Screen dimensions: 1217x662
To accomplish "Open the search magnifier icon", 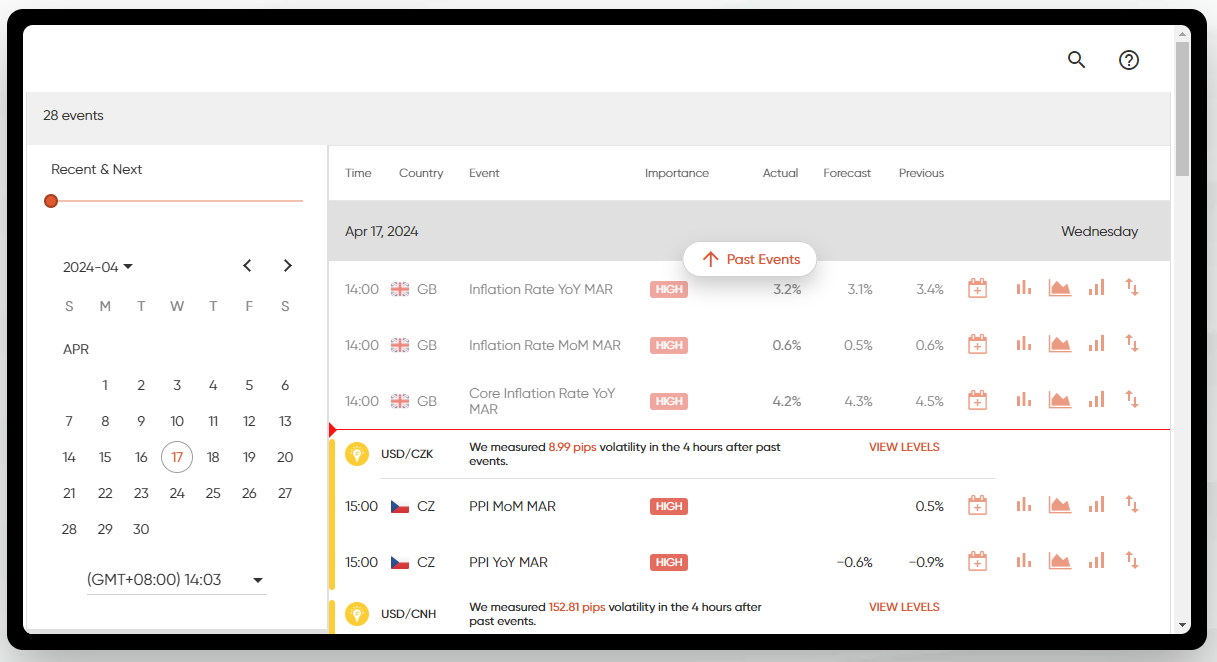I will pyautogui.click(x=1076, y=60).
